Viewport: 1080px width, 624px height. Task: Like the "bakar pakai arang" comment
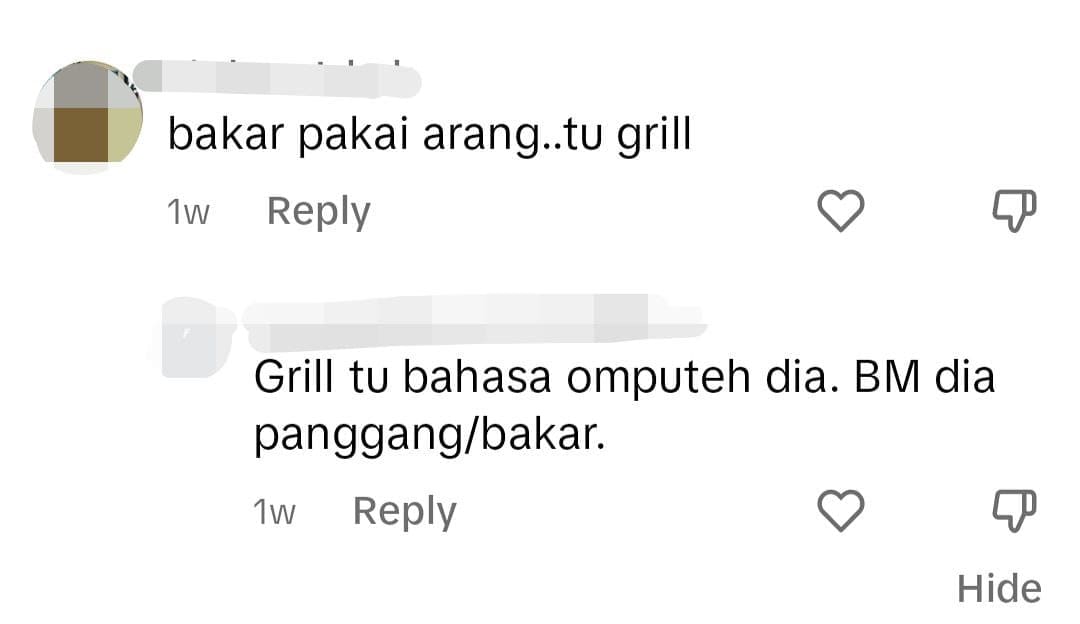(840, 211)
